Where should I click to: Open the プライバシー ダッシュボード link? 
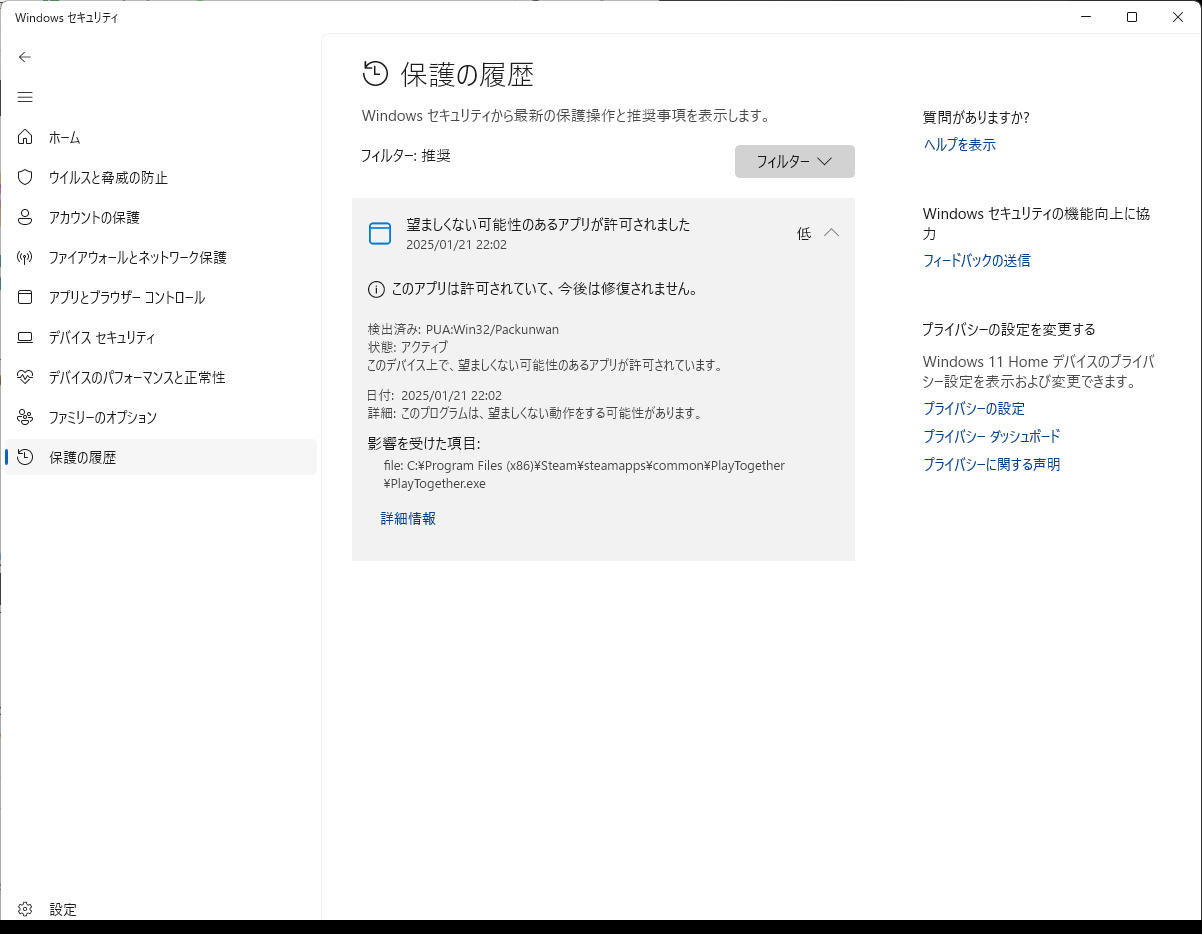991,437
